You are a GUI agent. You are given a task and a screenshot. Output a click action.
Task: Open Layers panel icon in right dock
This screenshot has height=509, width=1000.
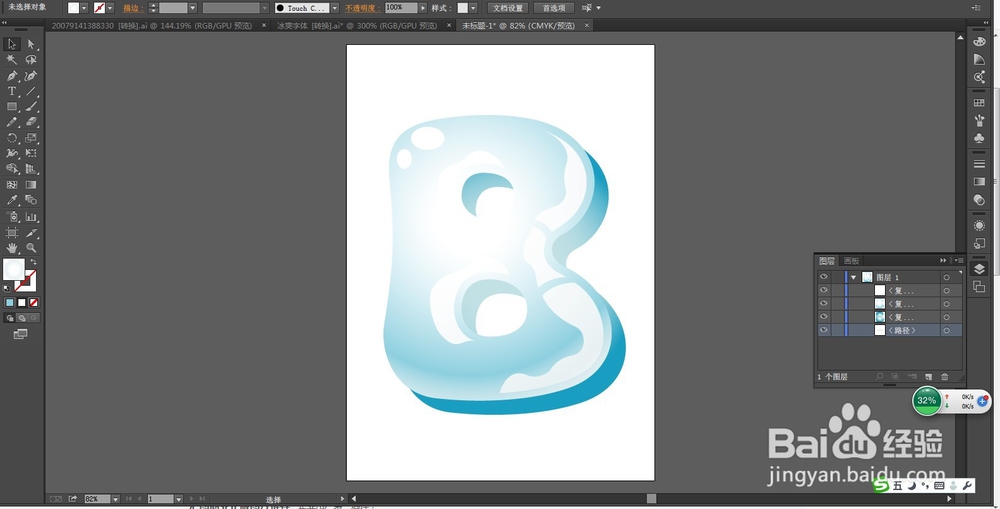[979, 269]
